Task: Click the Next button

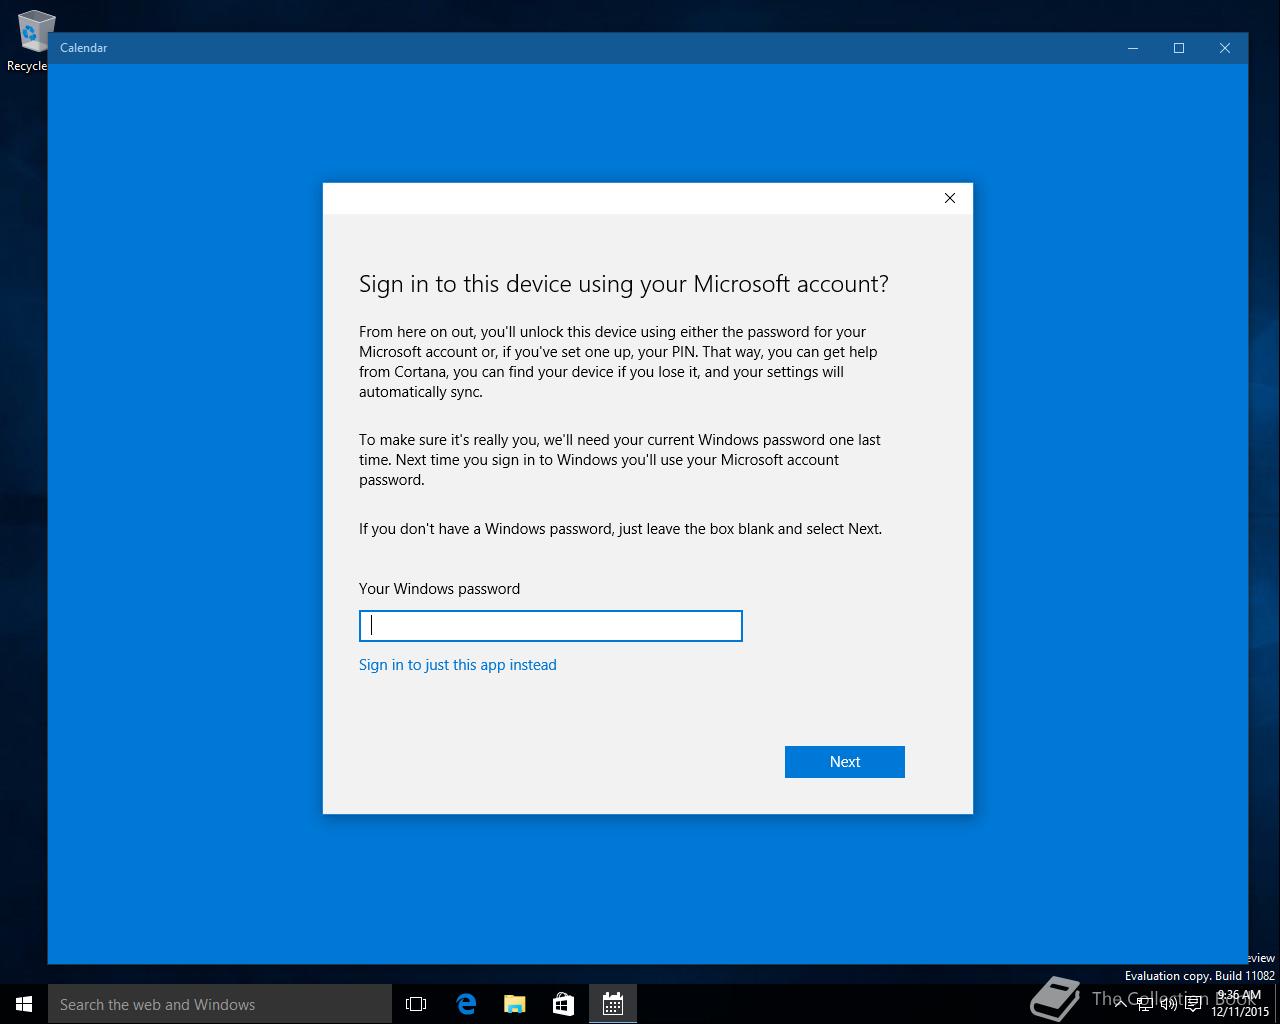Action: [844, 762]
